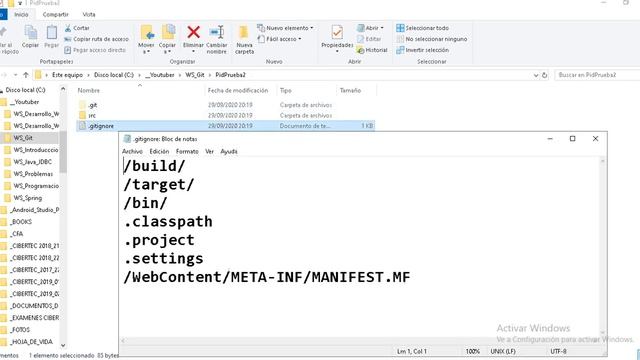The image size is (640, 360).
Task: Select the .gitignore file row
Action: coord(225,126)
